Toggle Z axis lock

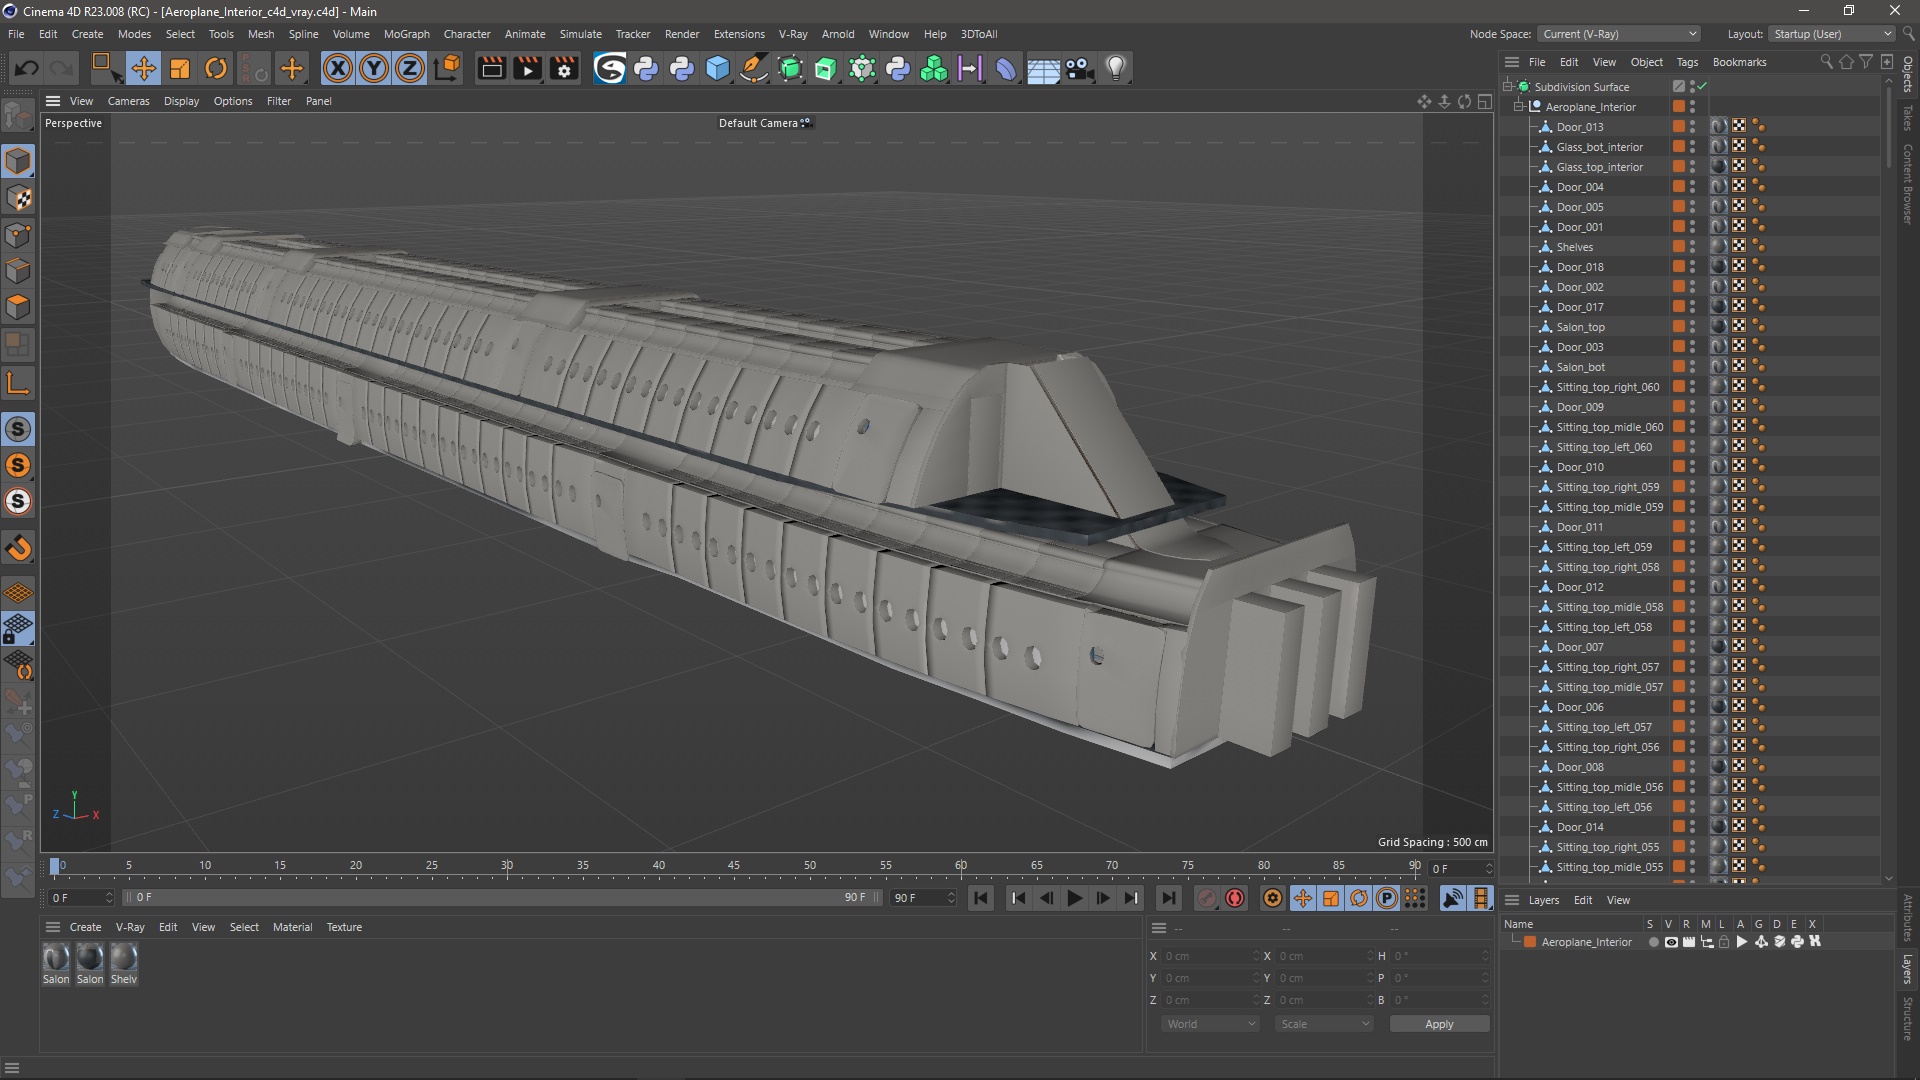point(410,68)
